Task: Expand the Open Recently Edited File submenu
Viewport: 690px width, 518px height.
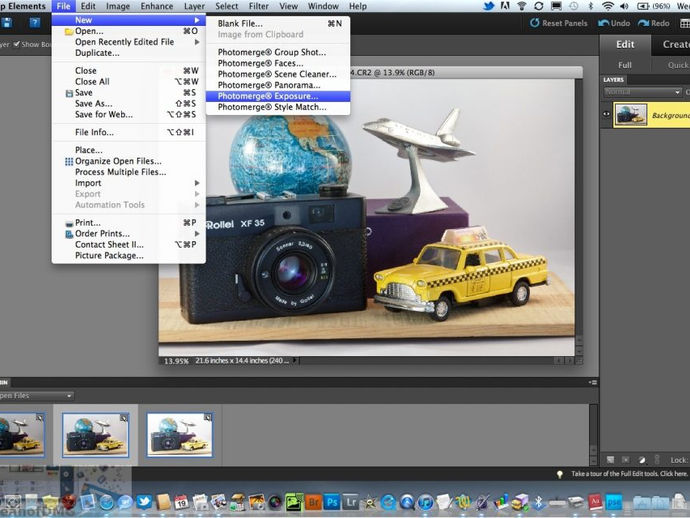Action: point(128,42)
